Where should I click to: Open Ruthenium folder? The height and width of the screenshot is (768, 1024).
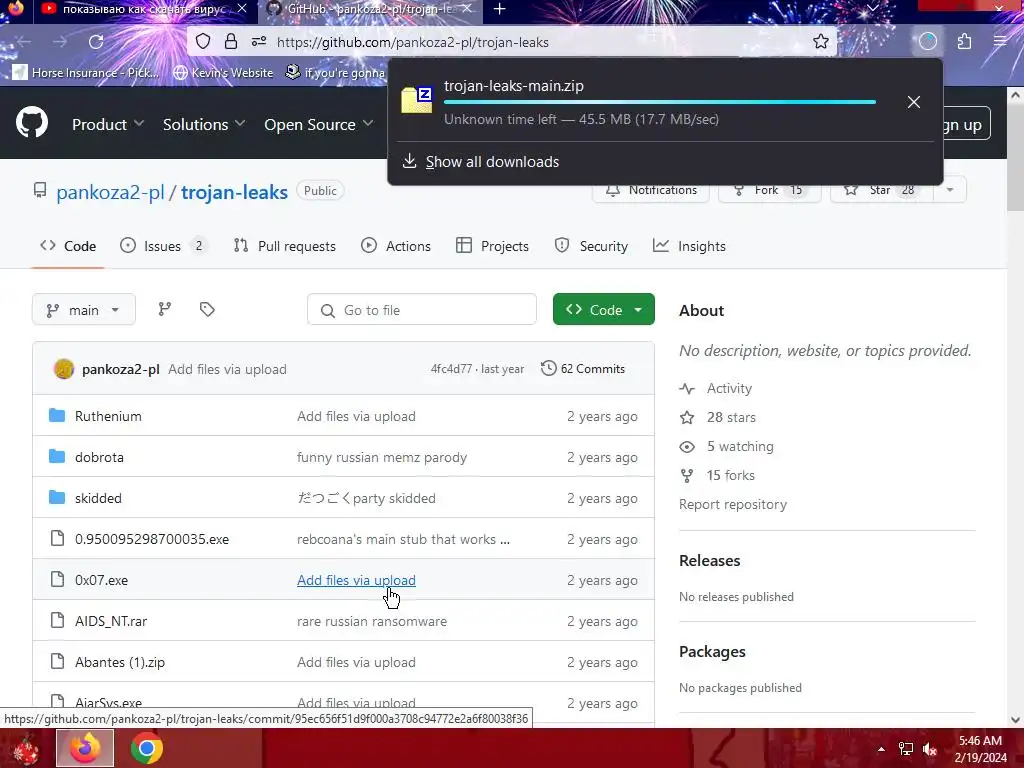tap(108, 416)
